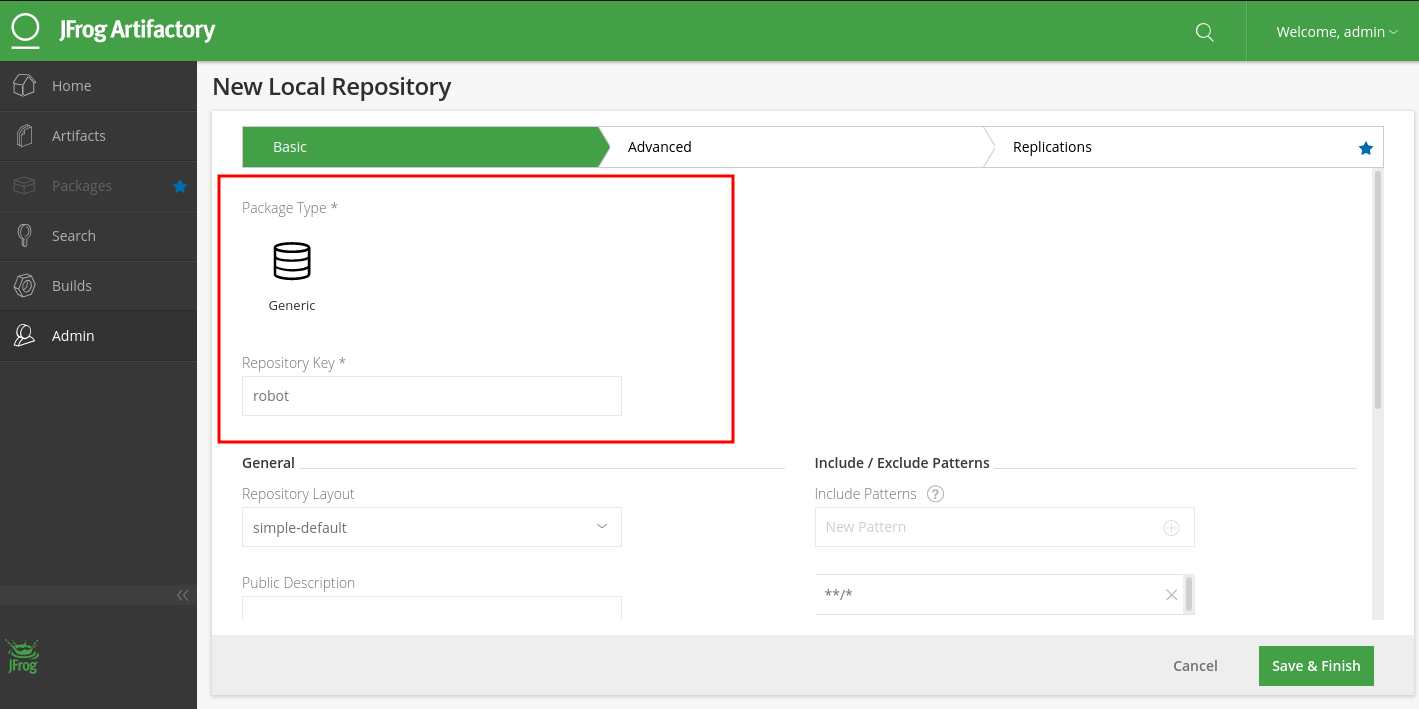1419x709 pixels.
Task: Click the Repository Key input field
Action: 432,396
